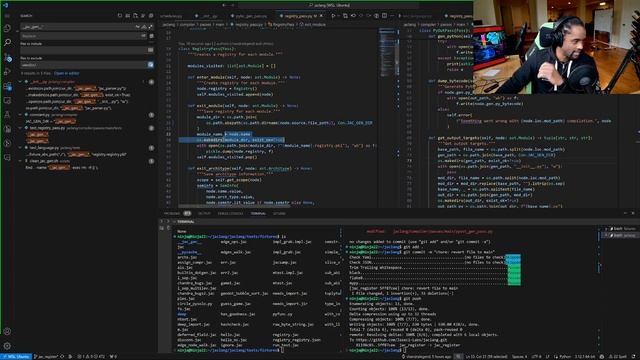The image size is (640, 360).
Task: Toggle Match Case in search field
Action: 138,27
